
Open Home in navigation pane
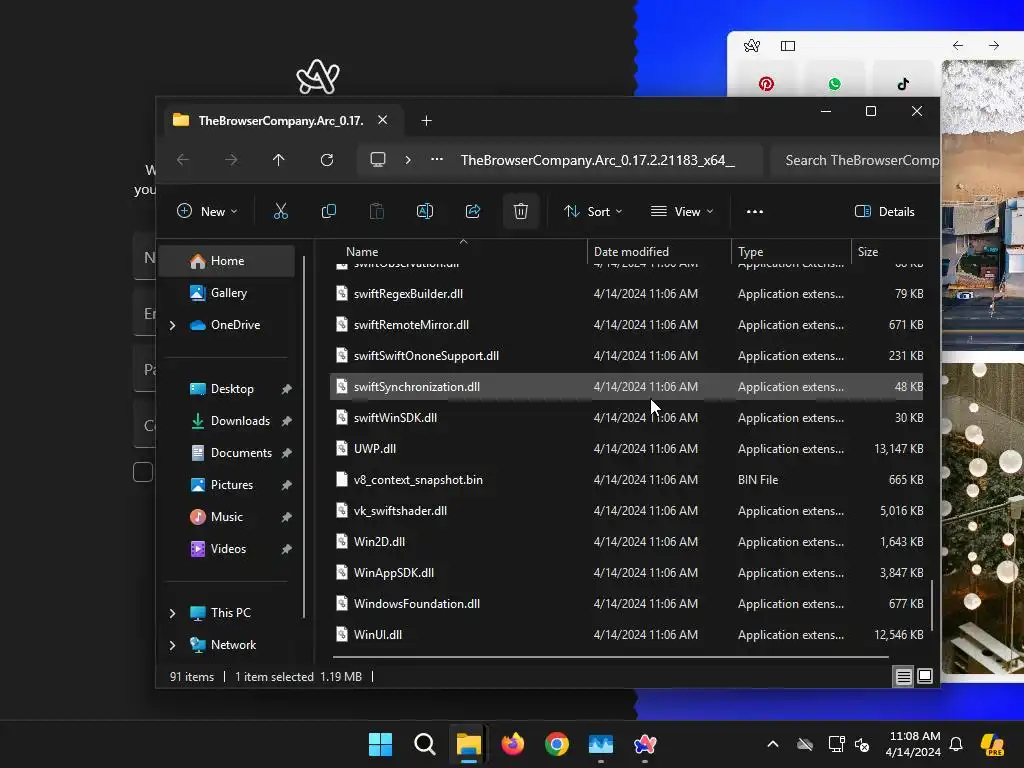click(227, 261)
